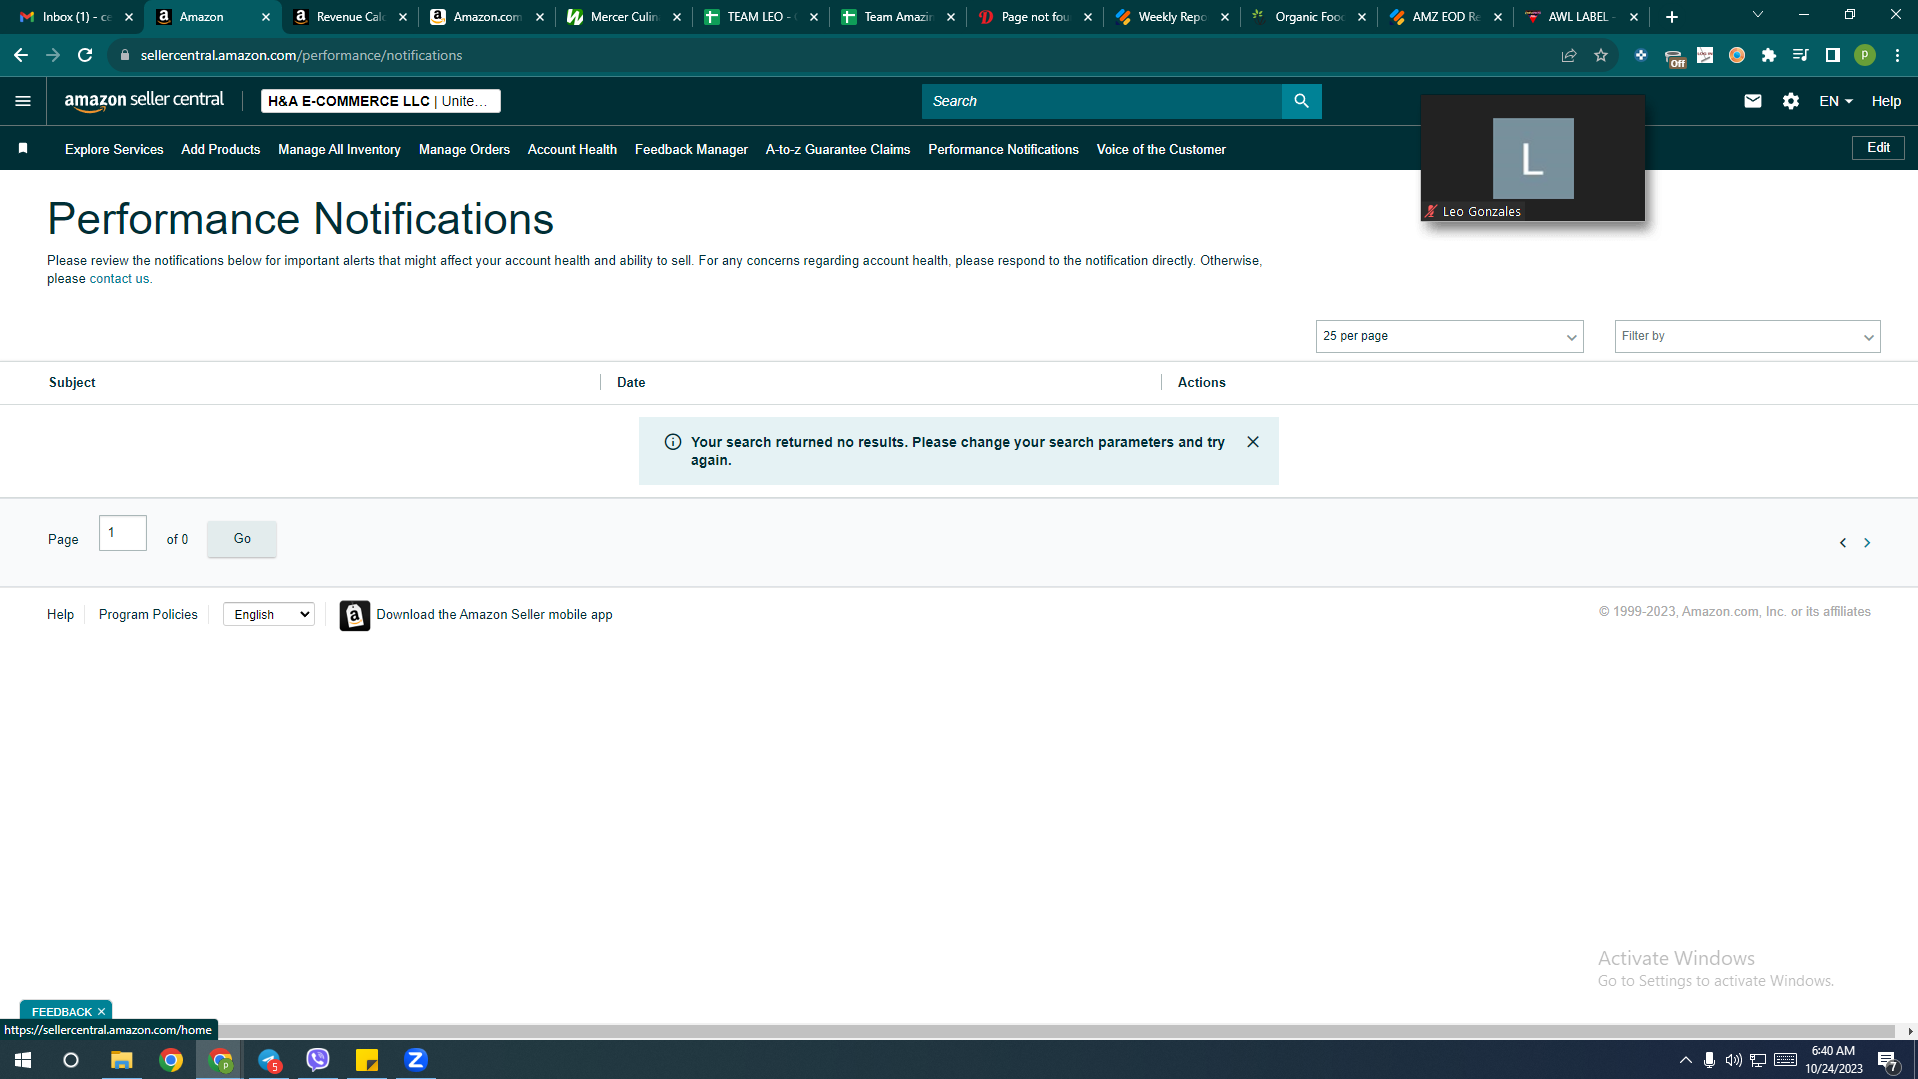Click the Amazon Seller app icon
The height and width of the screenshot is (1079, 1918).
(355, 615)
